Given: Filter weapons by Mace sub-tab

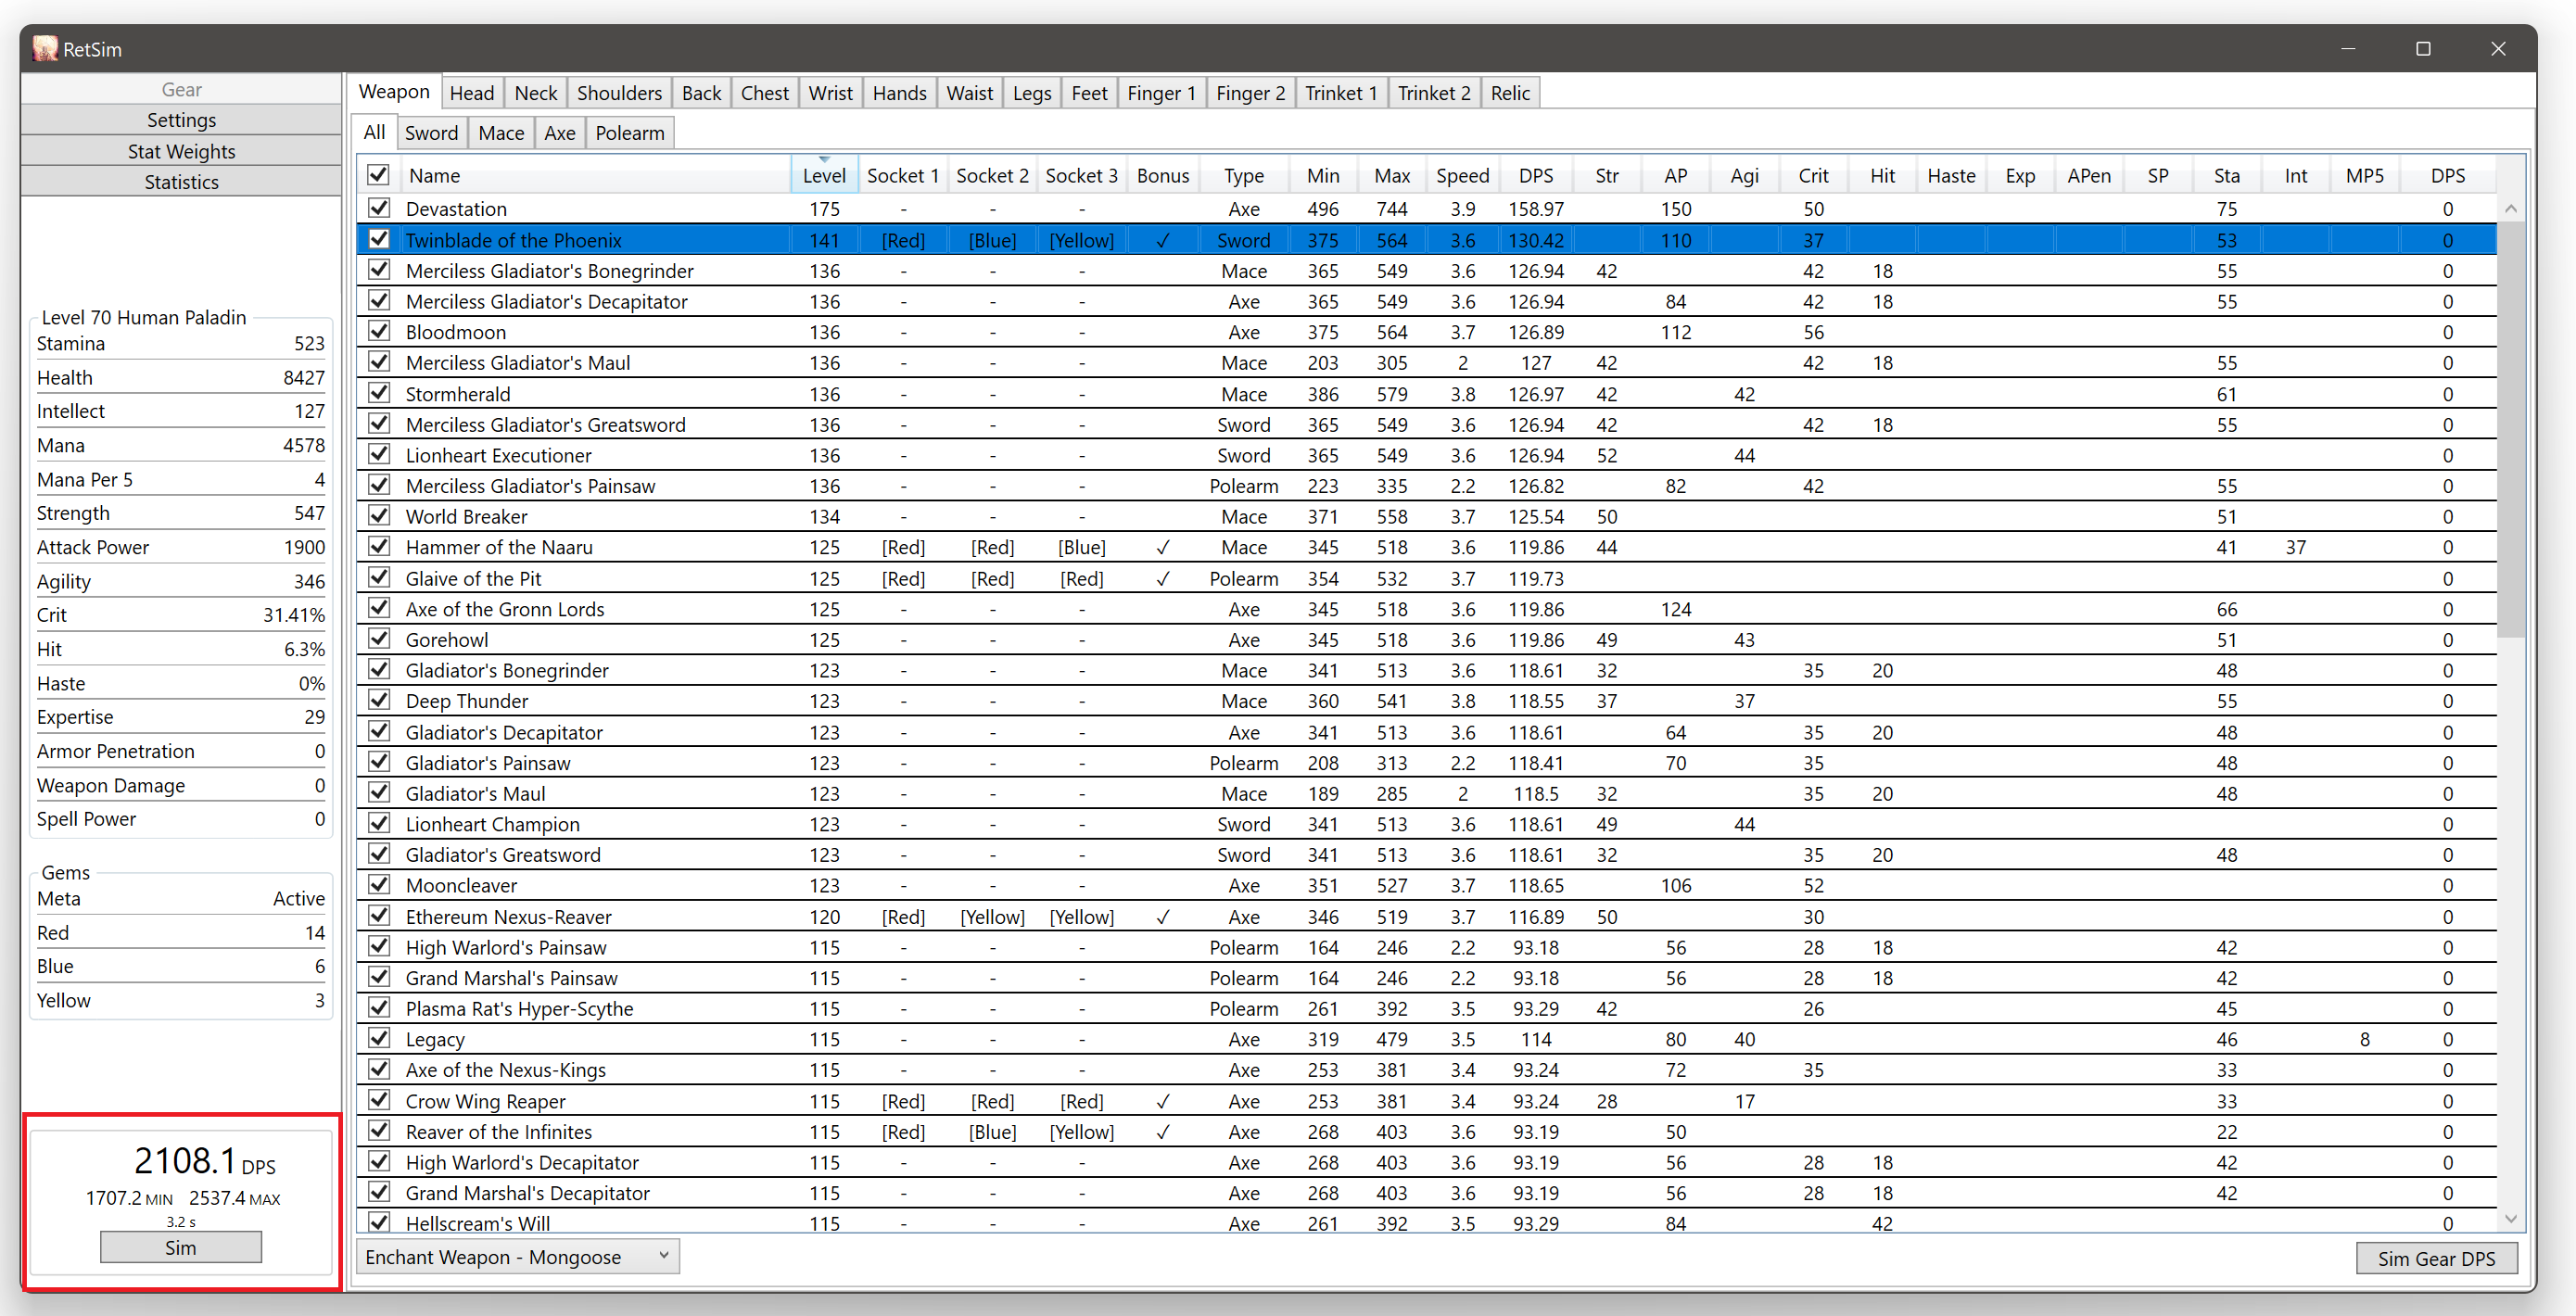Looking at the screenshot, I should 501,133.
